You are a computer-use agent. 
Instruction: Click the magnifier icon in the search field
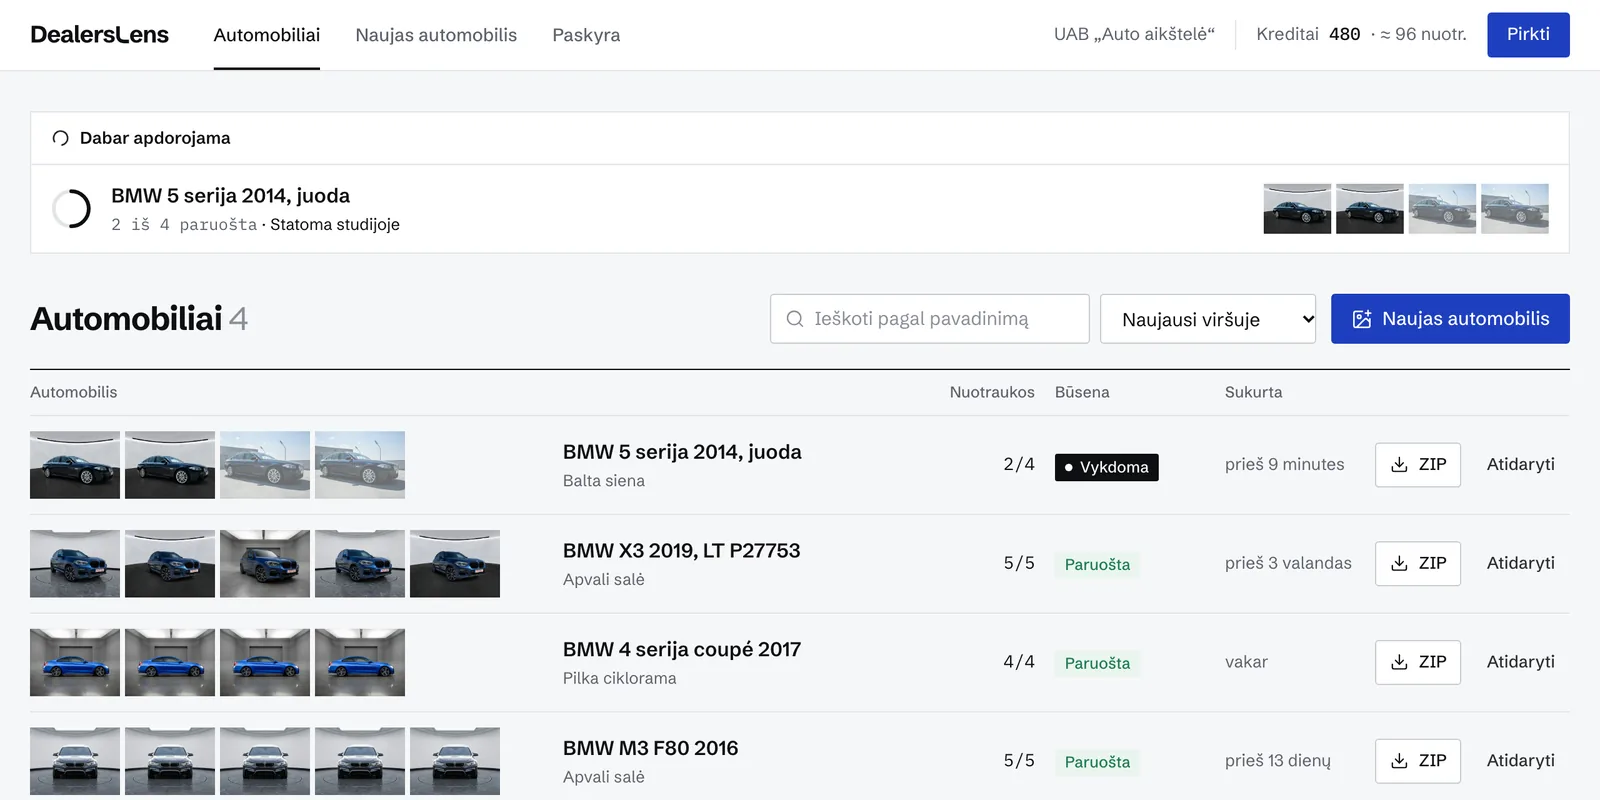coord(795,319)
